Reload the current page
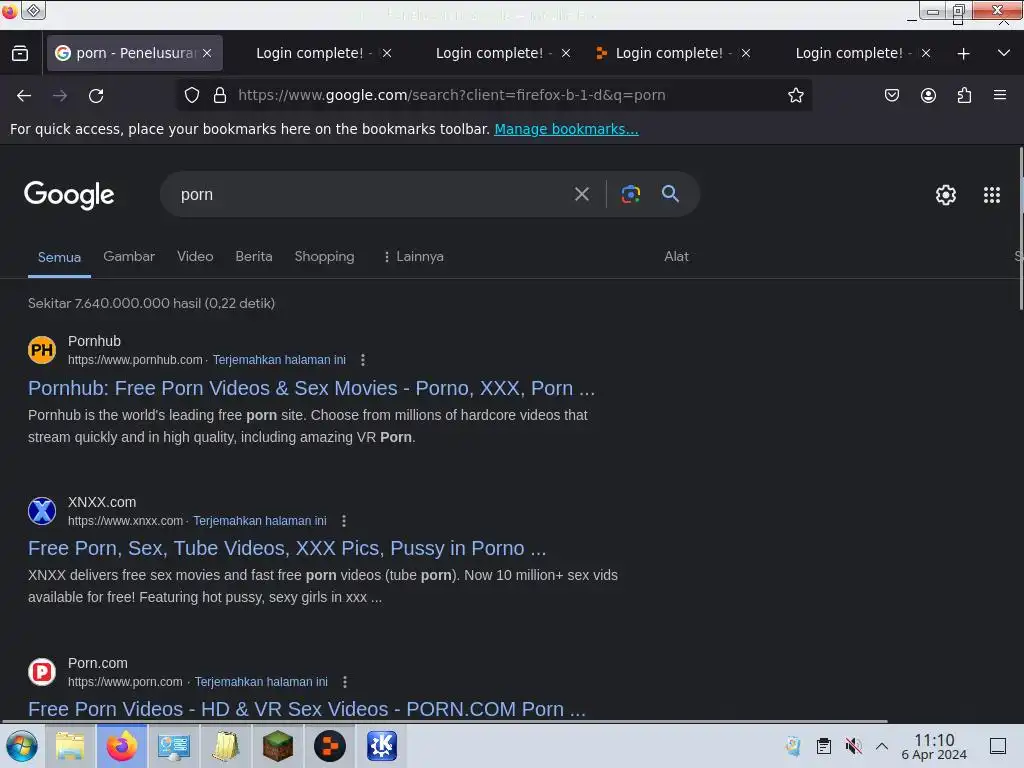 pyautogui.click(x=96, y=96)
